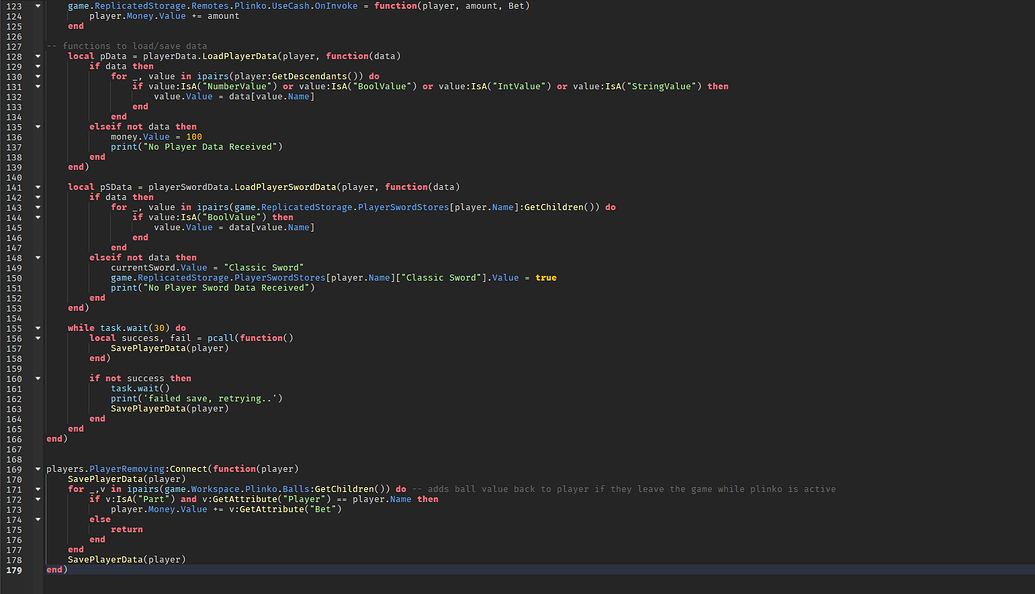Screen dimensions: 1035x594
Task: Collapse the if data then block on line 142
Action: [36, 197]
